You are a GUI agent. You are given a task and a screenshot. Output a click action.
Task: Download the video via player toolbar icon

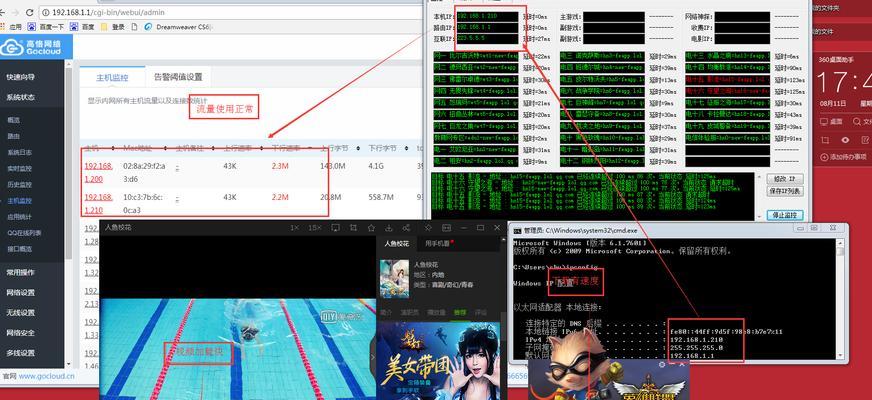coord(389,228)
